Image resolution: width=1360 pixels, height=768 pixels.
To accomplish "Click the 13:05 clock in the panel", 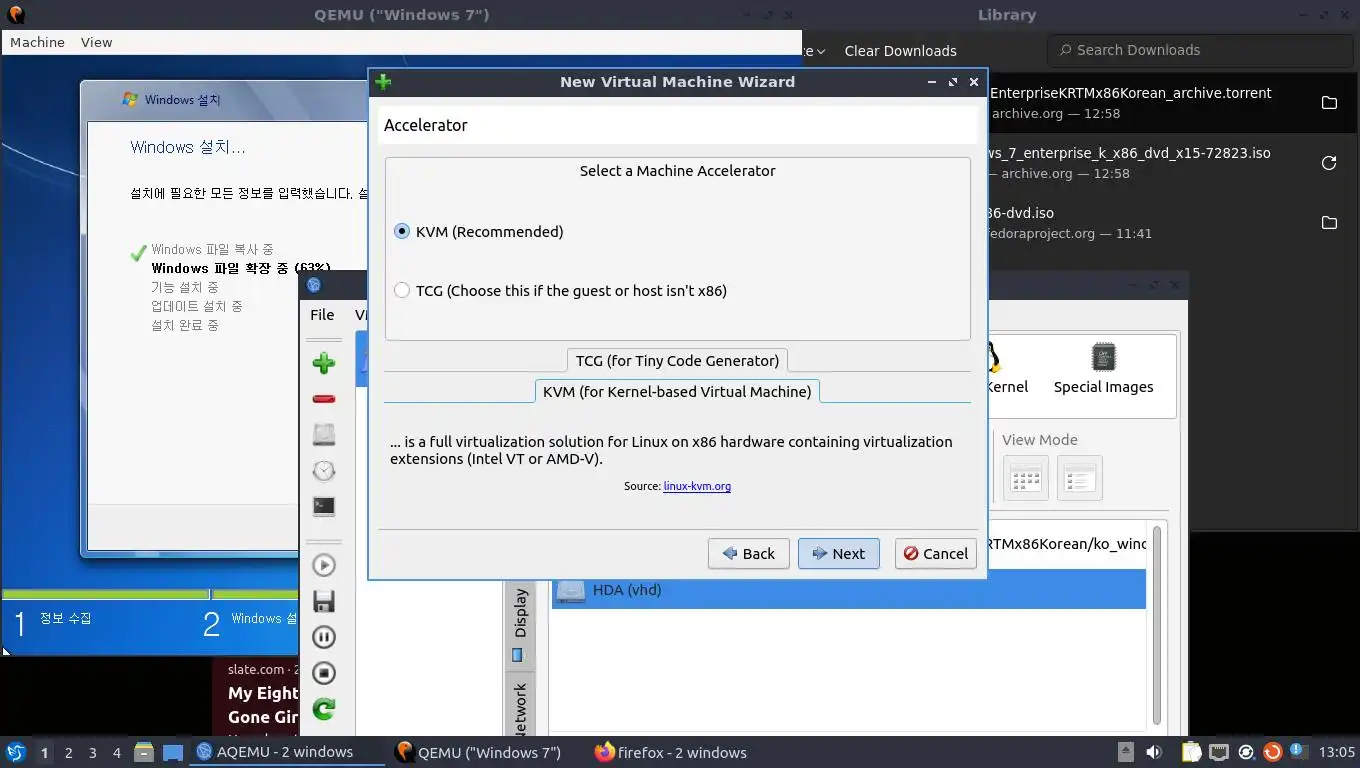I will point(1336,752).
